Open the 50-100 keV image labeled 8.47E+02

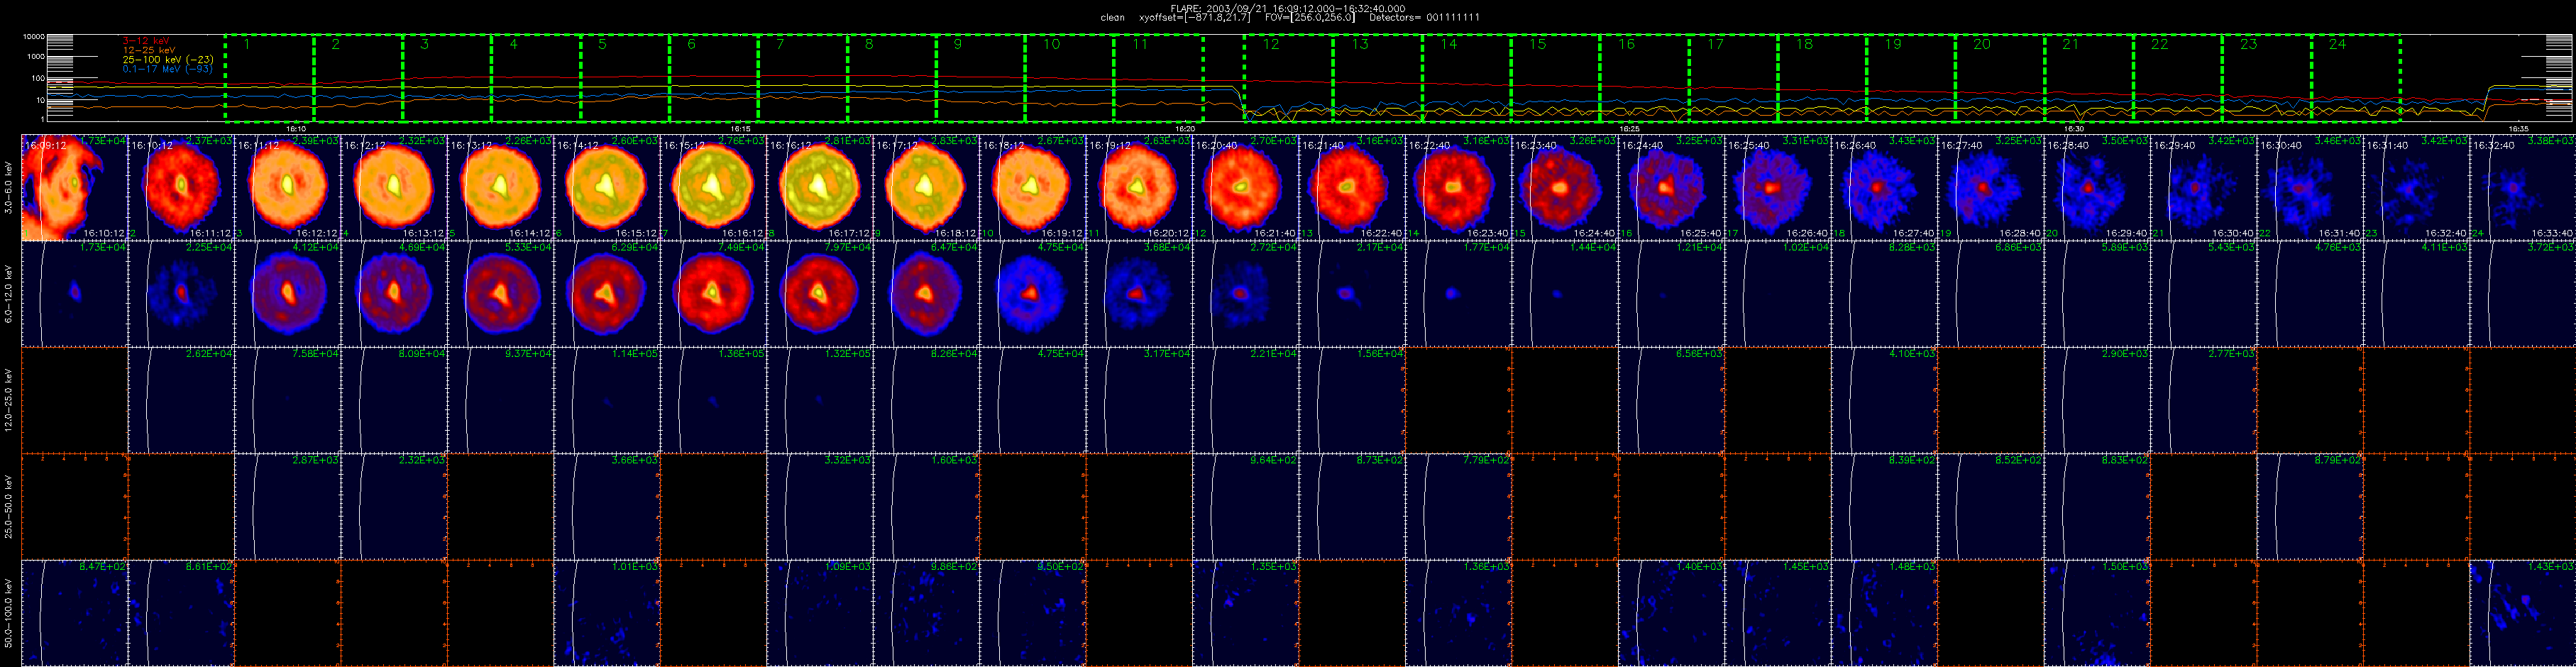click(x=75, y=612)
